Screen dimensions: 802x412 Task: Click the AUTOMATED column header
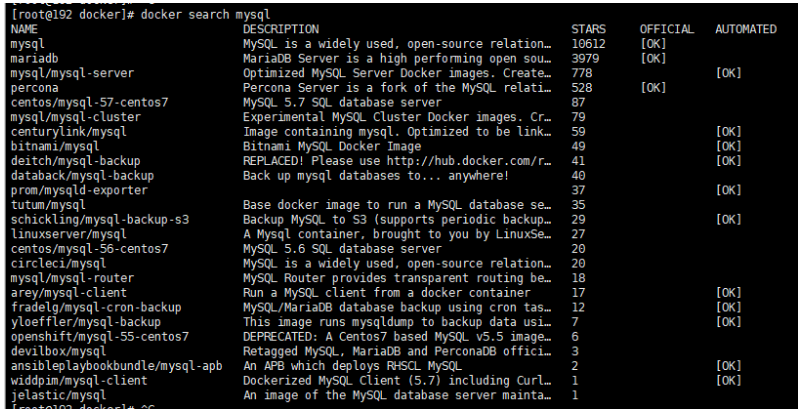coord(746,29)
